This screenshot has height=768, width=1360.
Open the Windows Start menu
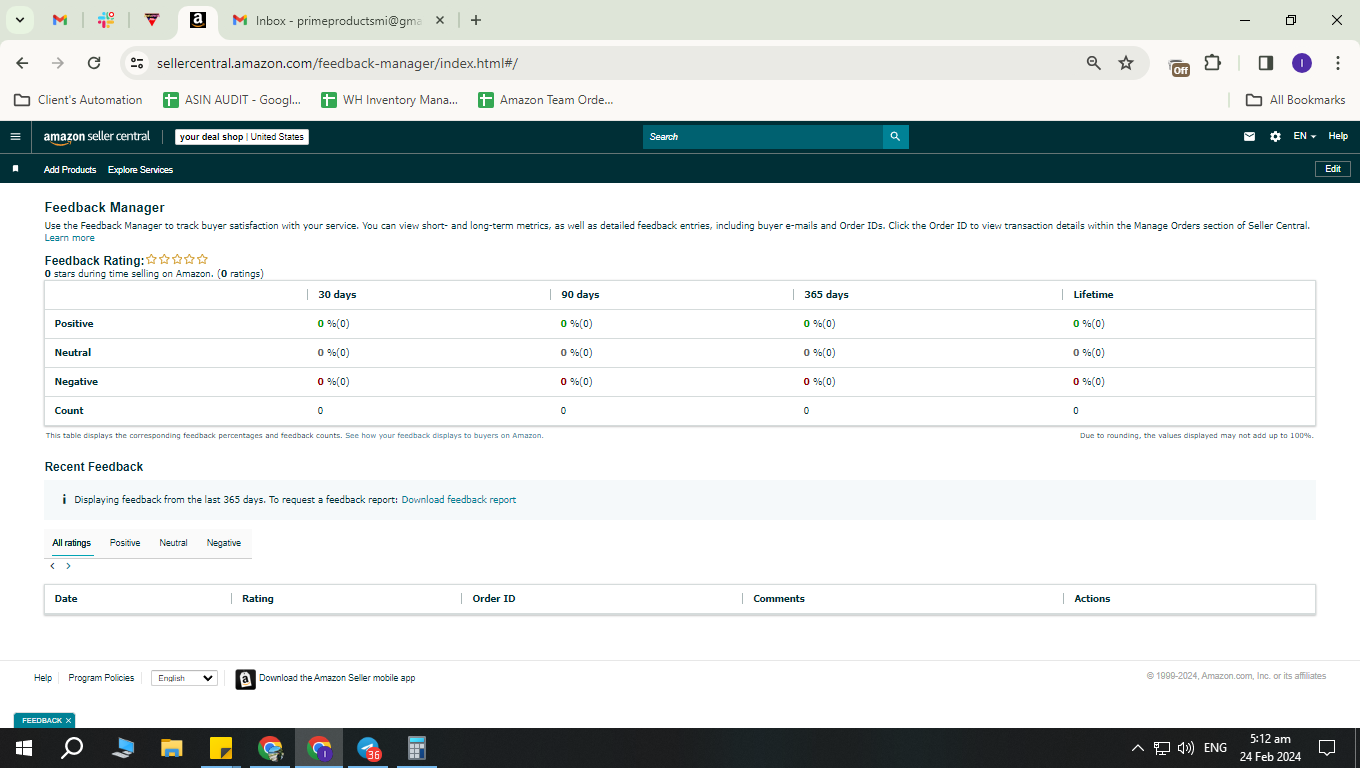point(23,747)
